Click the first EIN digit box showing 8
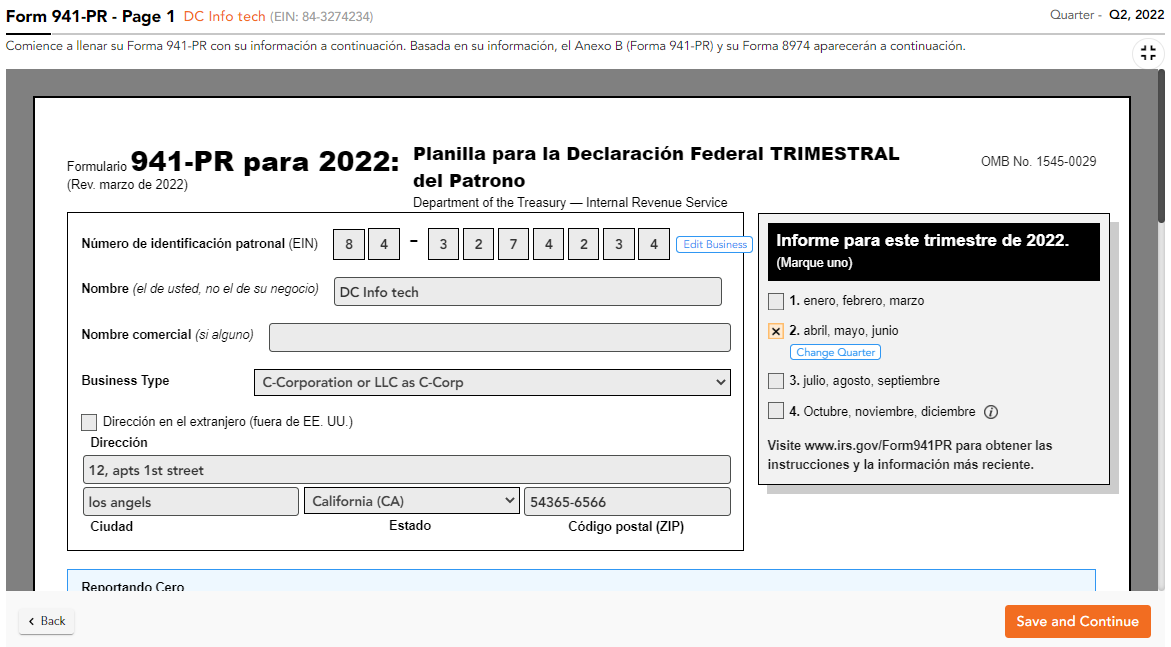 coord(348,243)
